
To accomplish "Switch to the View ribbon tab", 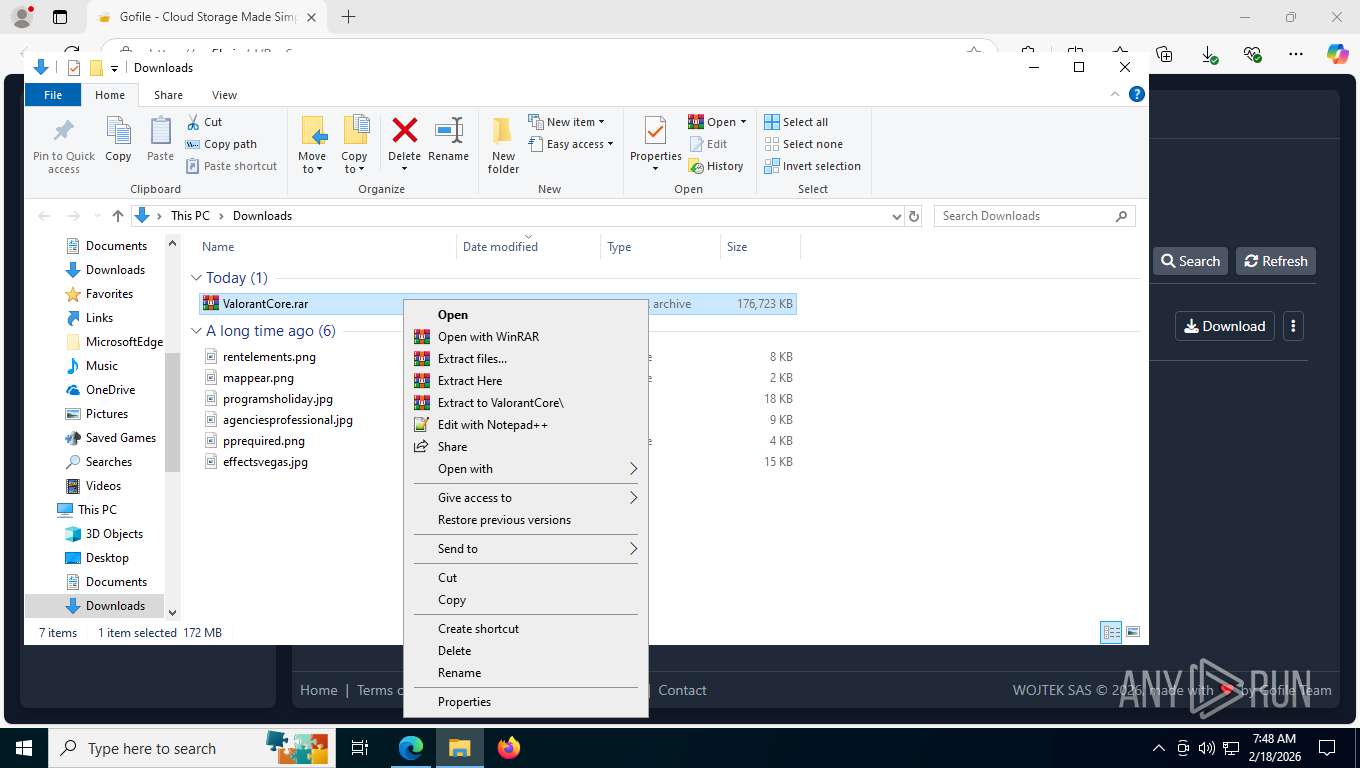I will tap(224, 95).
